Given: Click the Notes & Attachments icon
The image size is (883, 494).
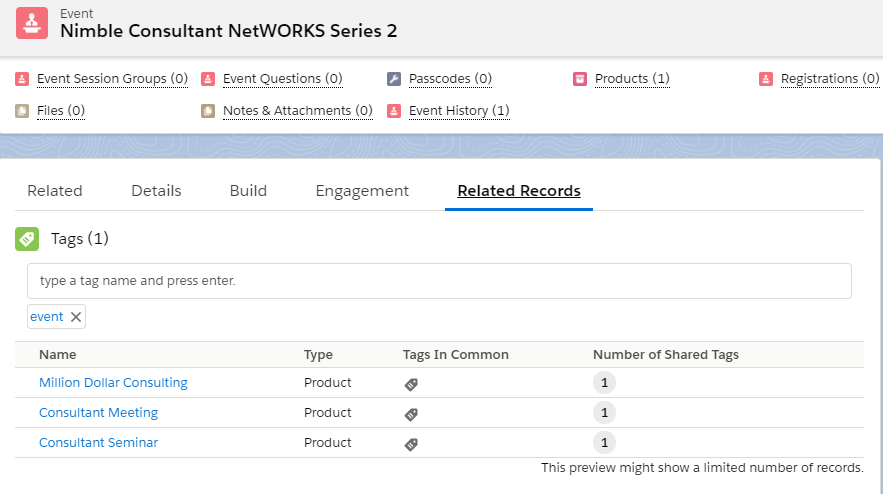Looking at the screenshot, I should 208,111.
